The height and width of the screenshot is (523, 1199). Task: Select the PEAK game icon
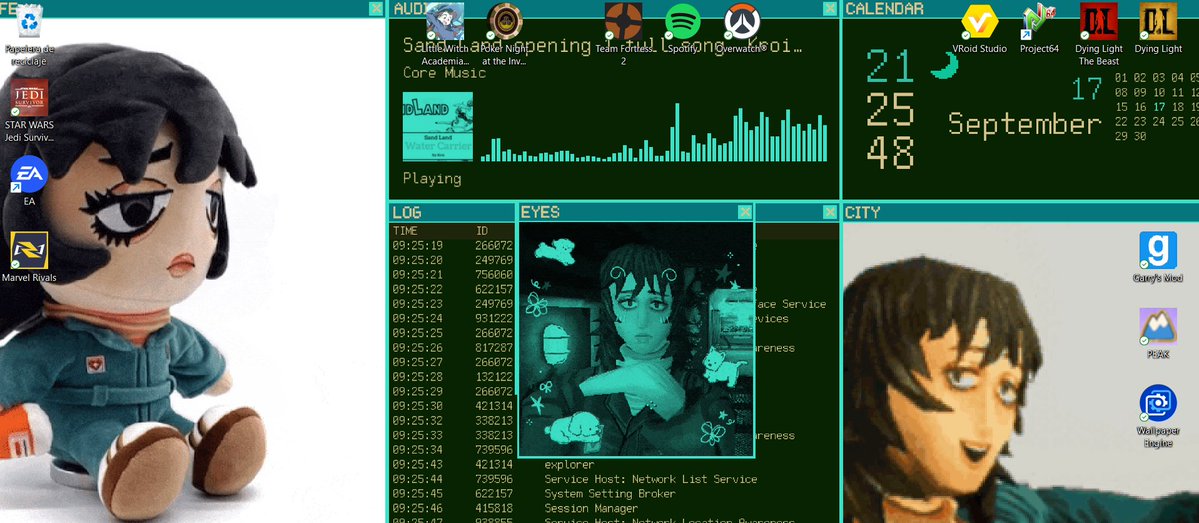1158,333
